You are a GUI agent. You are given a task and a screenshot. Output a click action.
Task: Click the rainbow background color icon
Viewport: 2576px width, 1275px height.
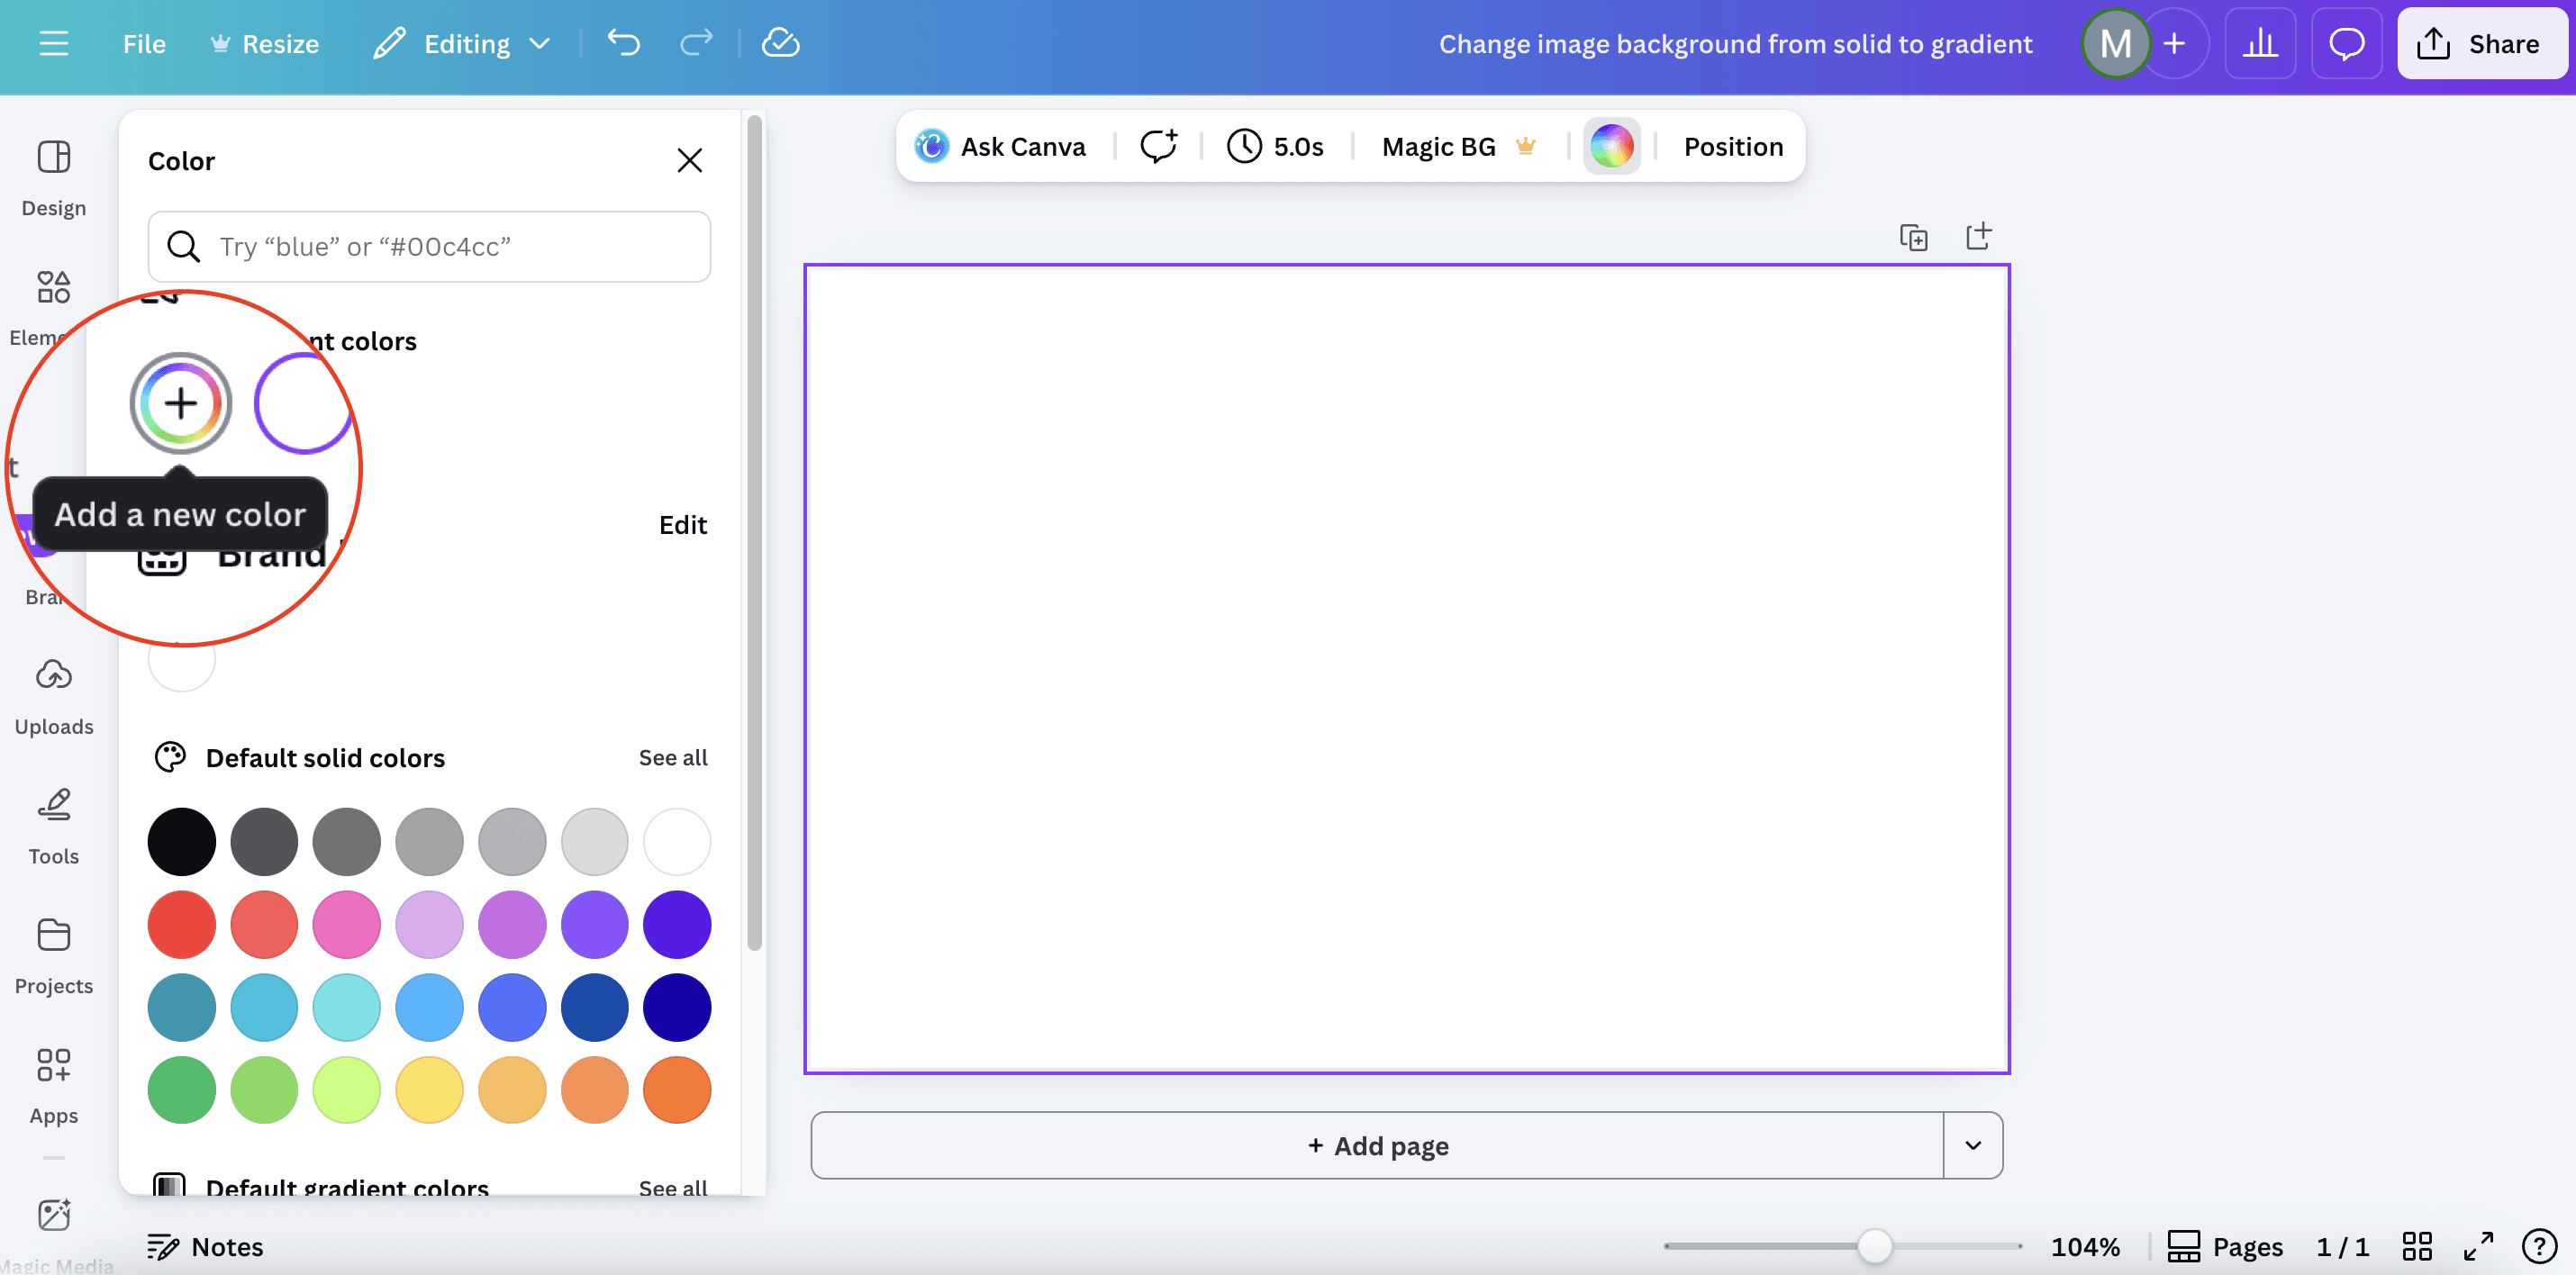point(1611,146)
